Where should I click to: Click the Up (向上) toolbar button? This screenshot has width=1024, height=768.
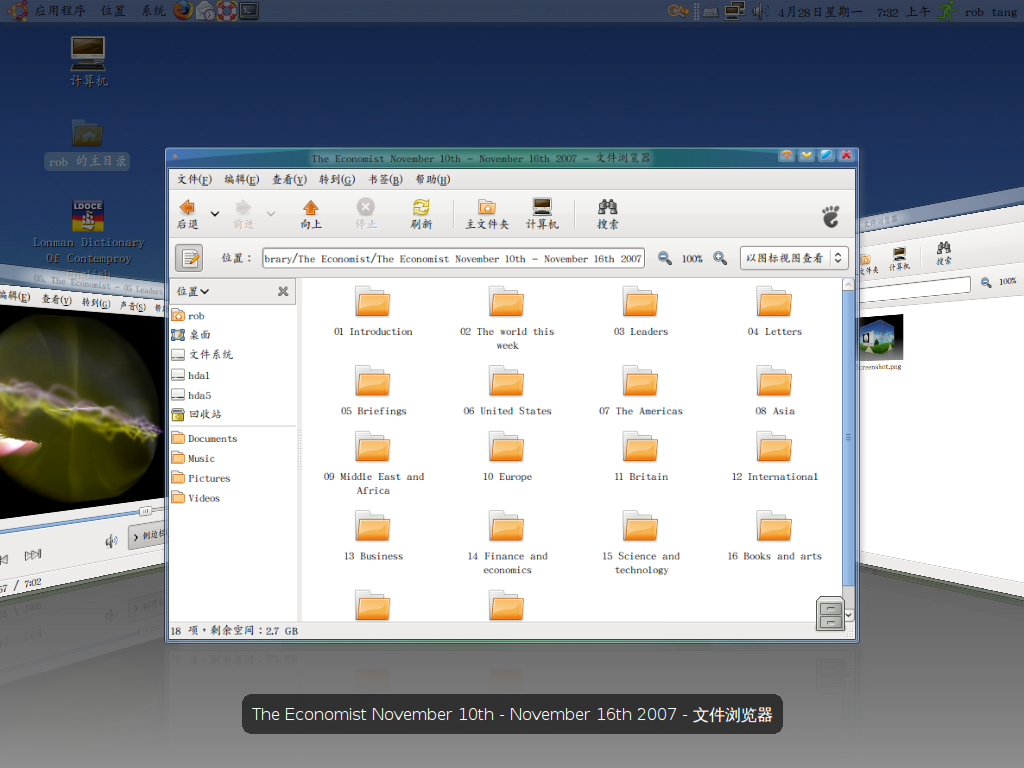click(x=311, y=214)
